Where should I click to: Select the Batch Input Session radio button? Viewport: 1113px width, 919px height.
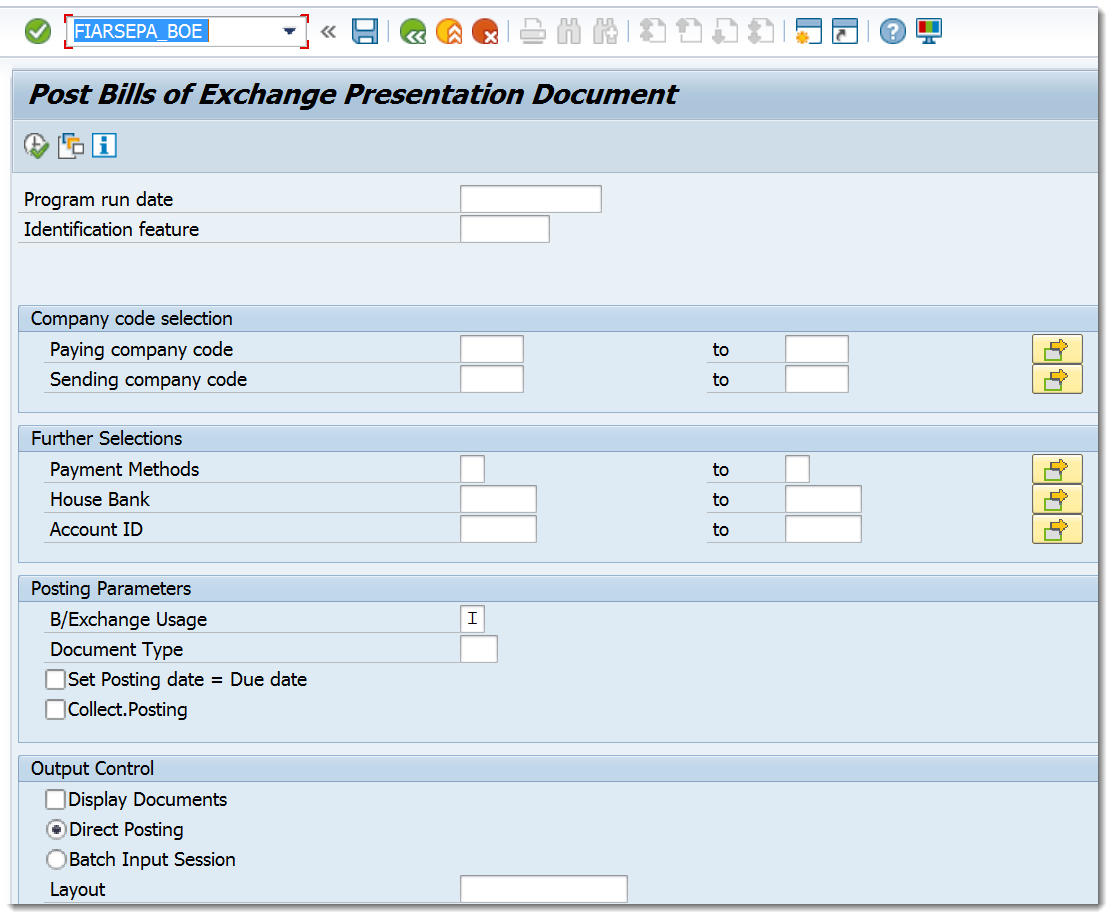tap(56, 859)
